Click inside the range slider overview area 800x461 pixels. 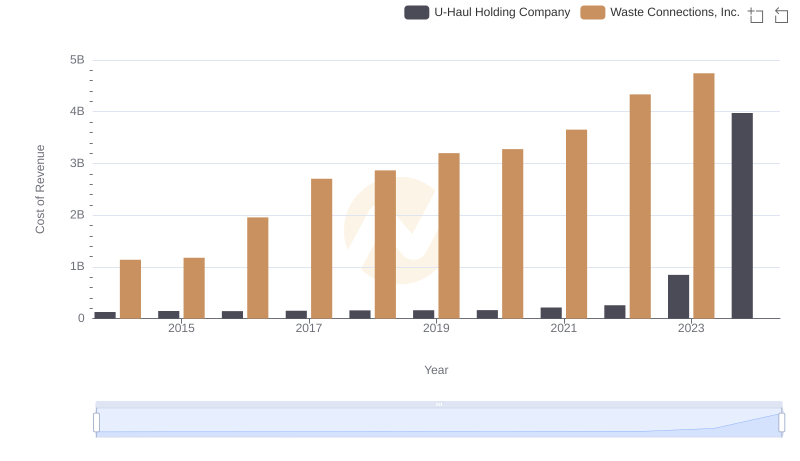tap(439, 422)
